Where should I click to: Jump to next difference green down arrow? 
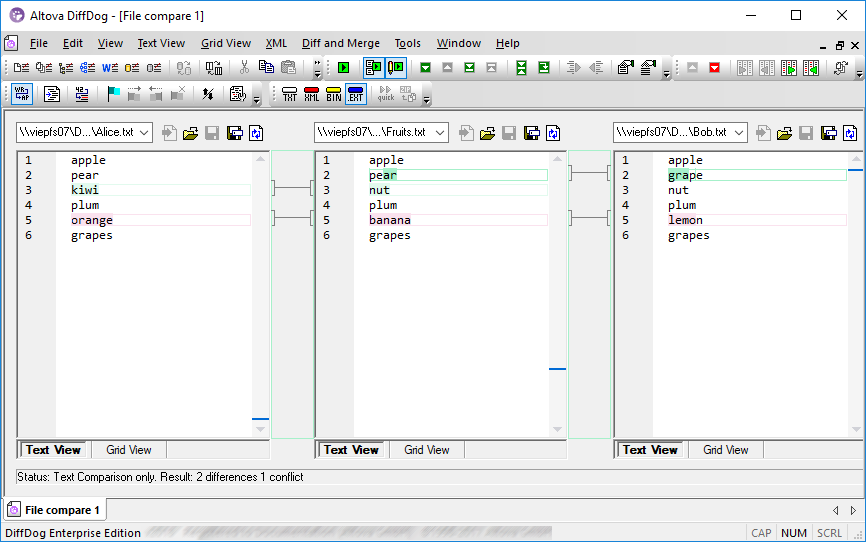pos(425,67)
